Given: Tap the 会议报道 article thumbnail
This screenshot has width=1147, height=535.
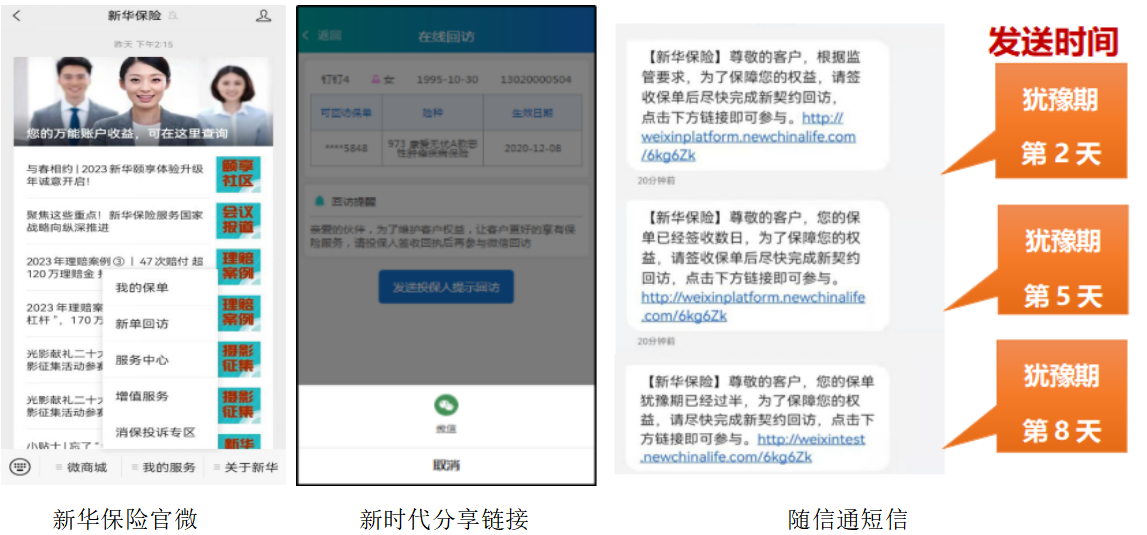Looking at the screenshot, I should tap(238, 220).
